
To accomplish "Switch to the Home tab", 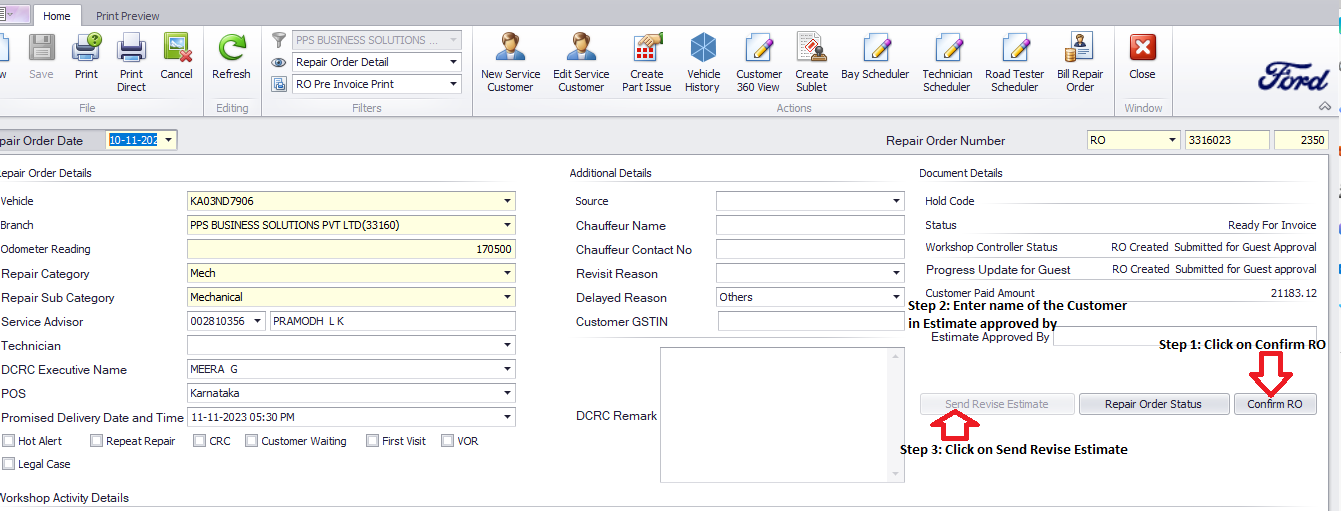I will click(x=57, y=15).
